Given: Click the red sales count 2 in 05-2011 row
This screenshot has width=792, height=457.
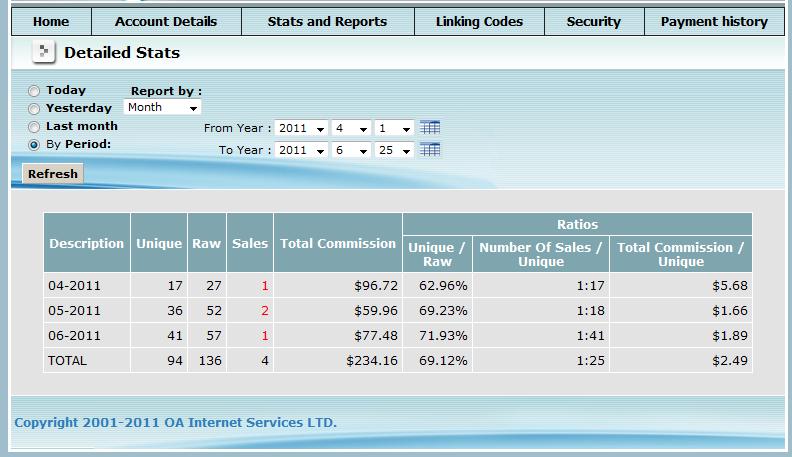Looking at the screenshot, I should click(265, 311).
